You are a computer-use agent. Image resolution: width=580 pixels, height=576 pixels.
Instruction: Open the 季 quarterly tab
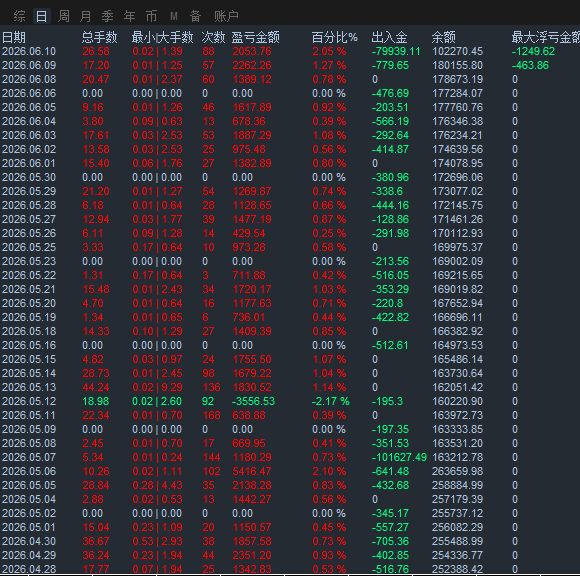tap(107, 16)
